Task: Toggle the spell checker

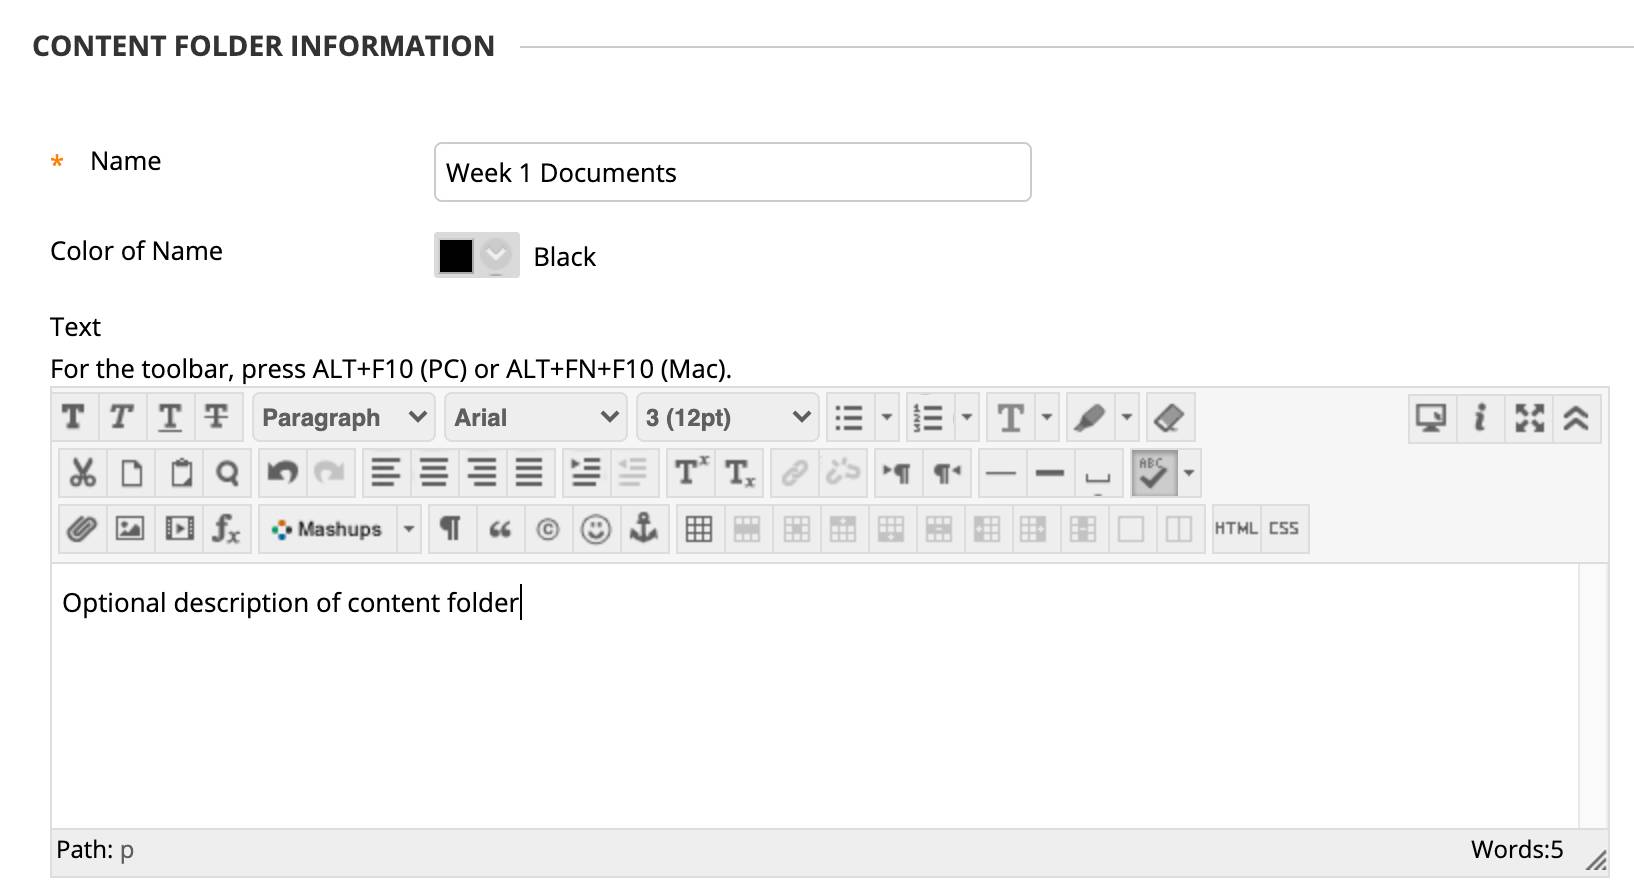Action: coord(1153,472)
